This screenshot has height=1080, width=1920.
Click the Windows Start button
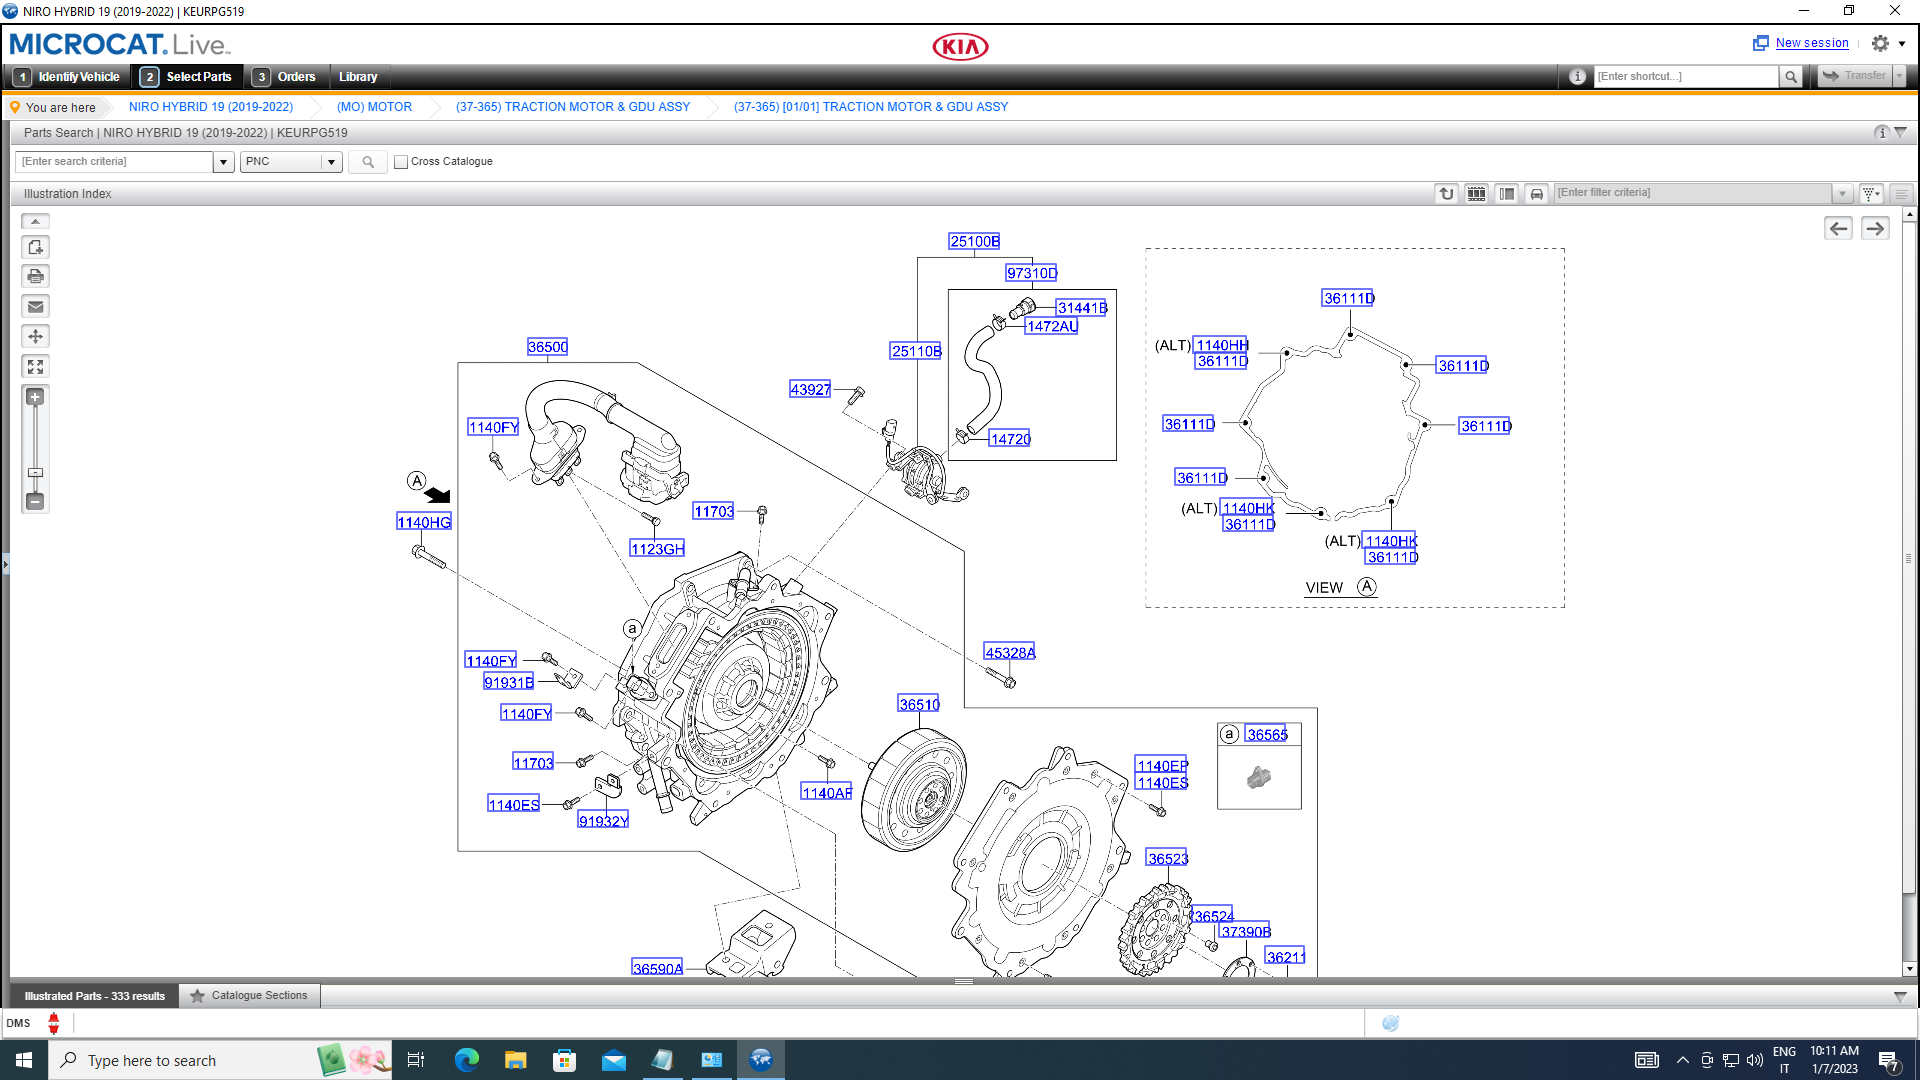pos(24,1060)
